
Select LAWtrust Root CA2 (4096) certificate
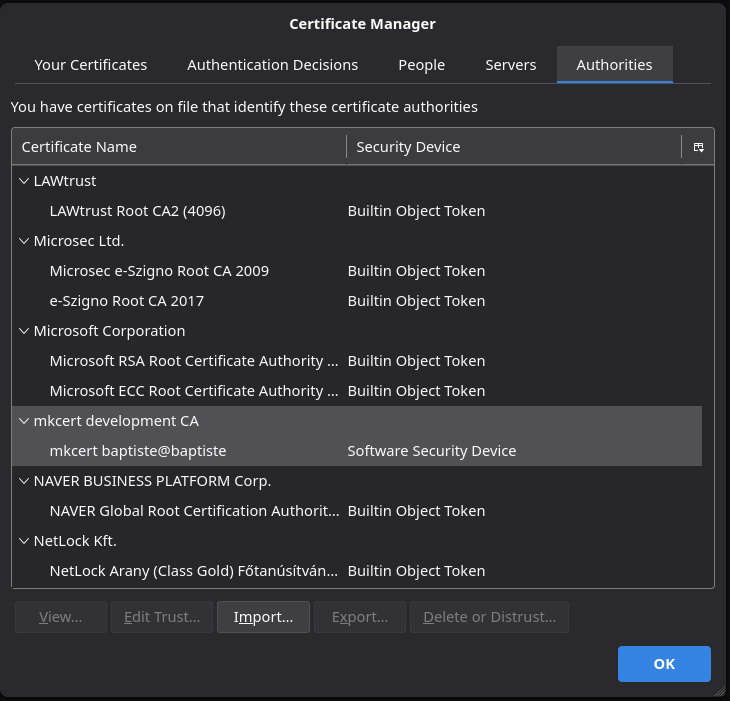[357, 211]
